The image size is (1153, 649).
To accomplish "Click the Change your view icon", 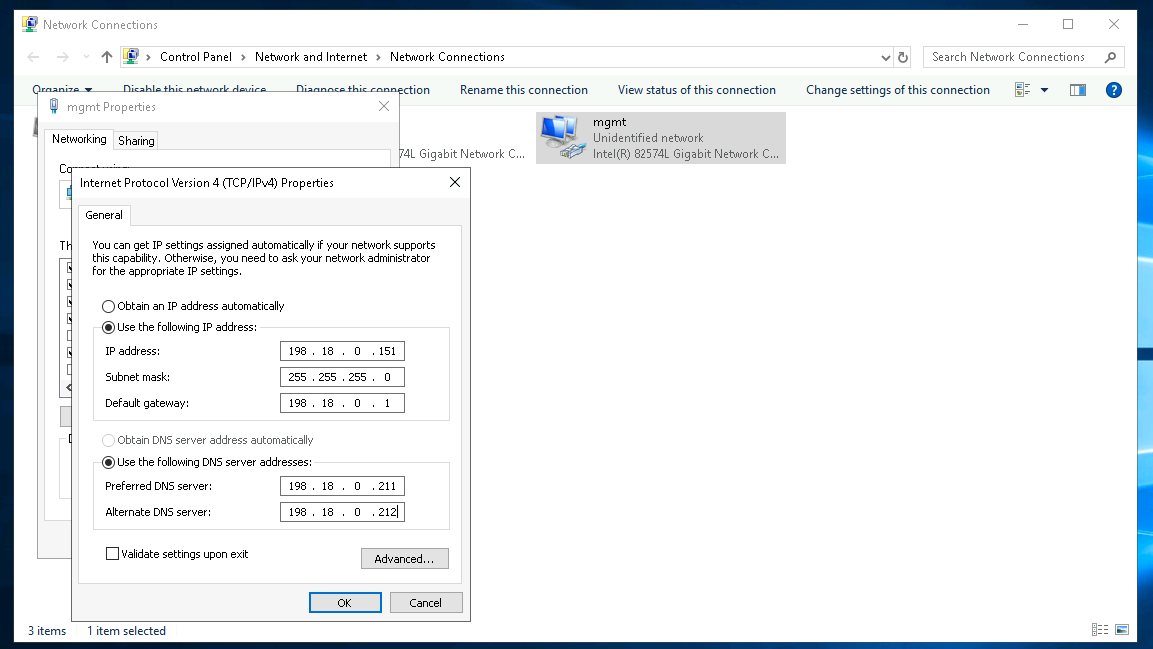I will pyautogui.click(x=1023, y=90).
